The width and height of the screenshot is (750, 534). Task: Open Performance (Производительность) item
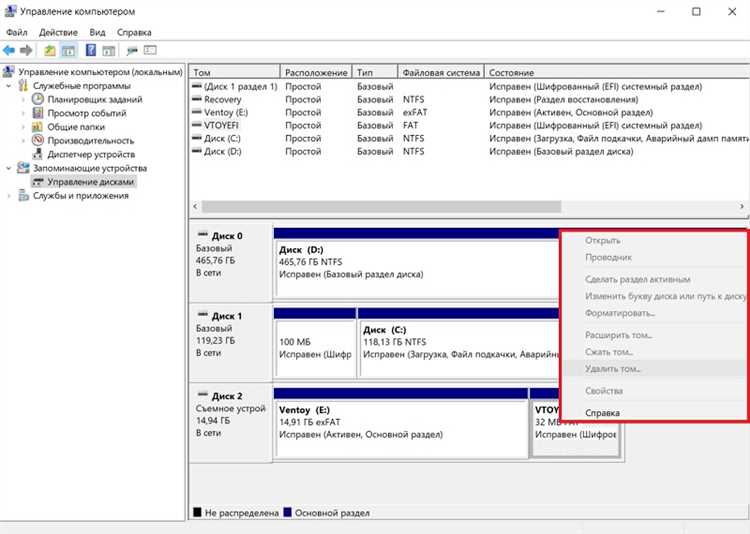click(x=90, y=141)
